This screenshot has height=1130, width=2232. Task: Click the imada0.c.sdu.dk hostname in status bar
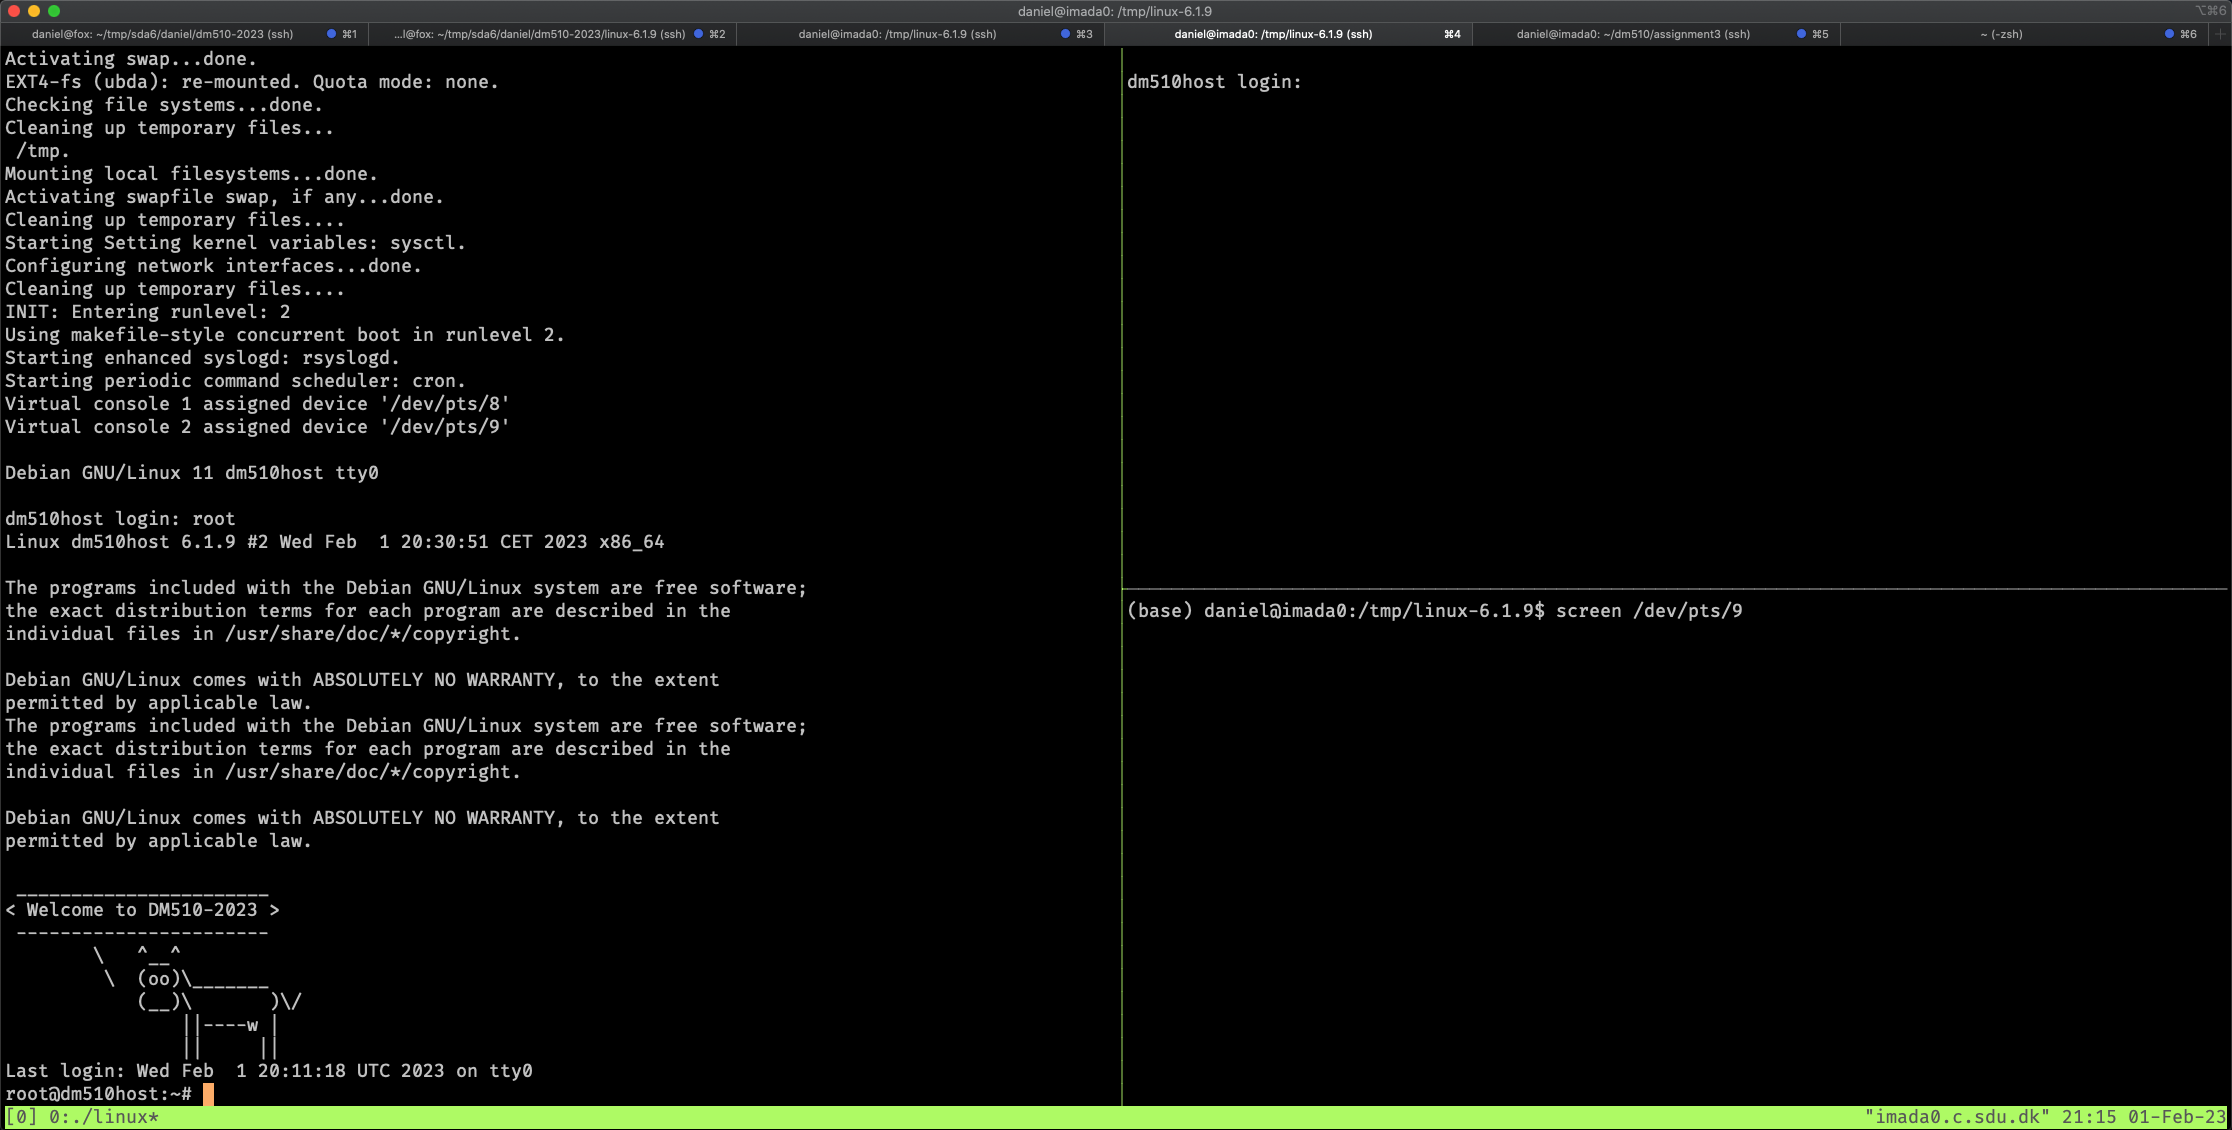click(1955, 1117)
